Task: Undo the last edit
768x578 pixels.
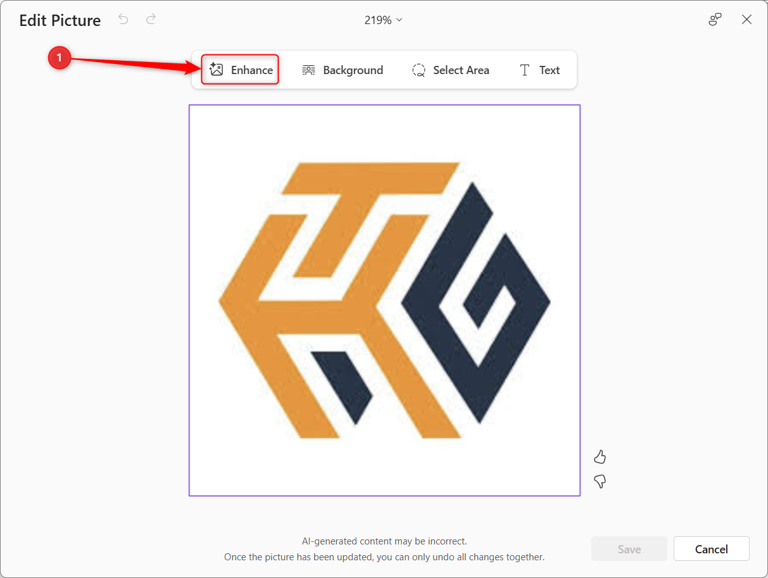Action: 123,19
